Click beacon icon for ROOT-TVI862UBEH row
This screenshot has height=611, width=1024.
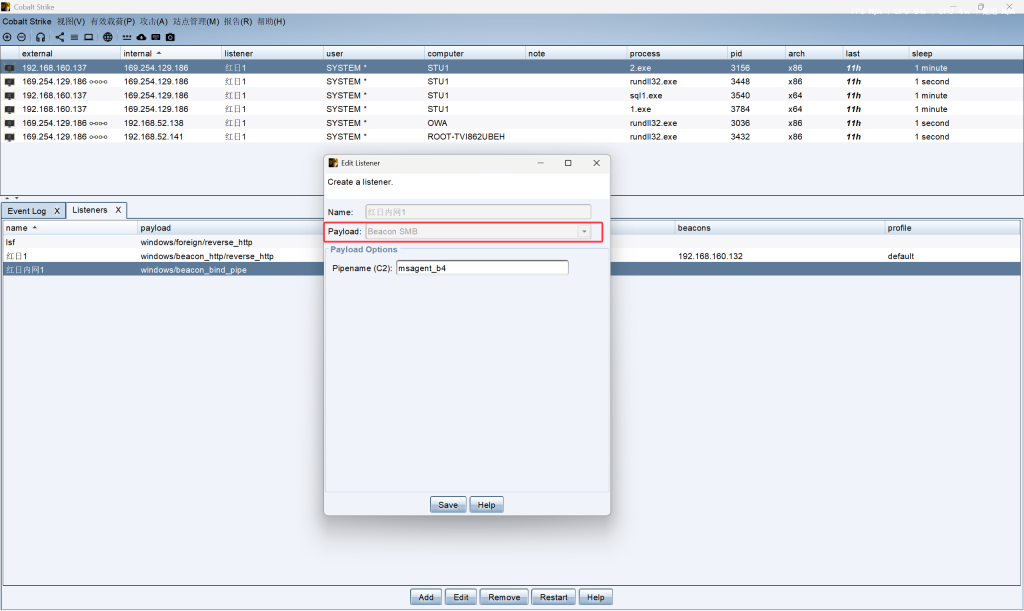click(9, 136)
